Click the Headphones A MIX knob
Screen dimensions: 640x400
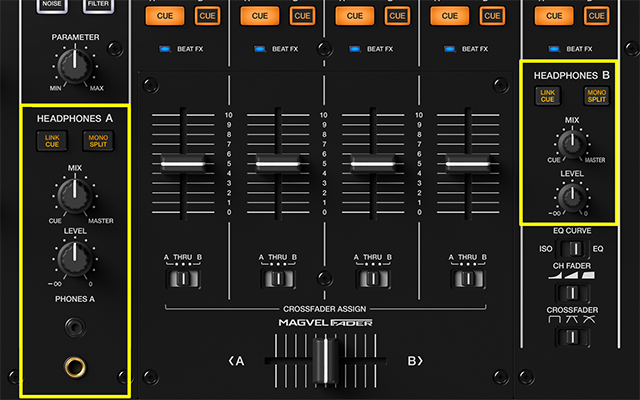[70, 193]
